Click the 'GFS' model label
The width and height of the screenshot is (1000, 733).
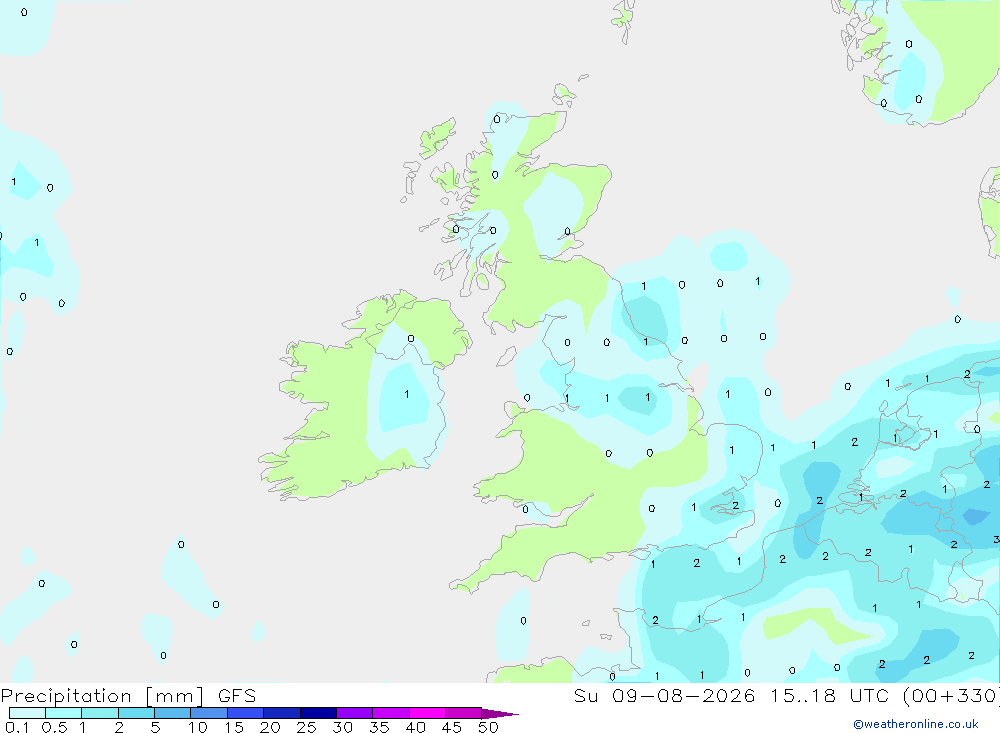pyautogui.click(x=237, y=696)
